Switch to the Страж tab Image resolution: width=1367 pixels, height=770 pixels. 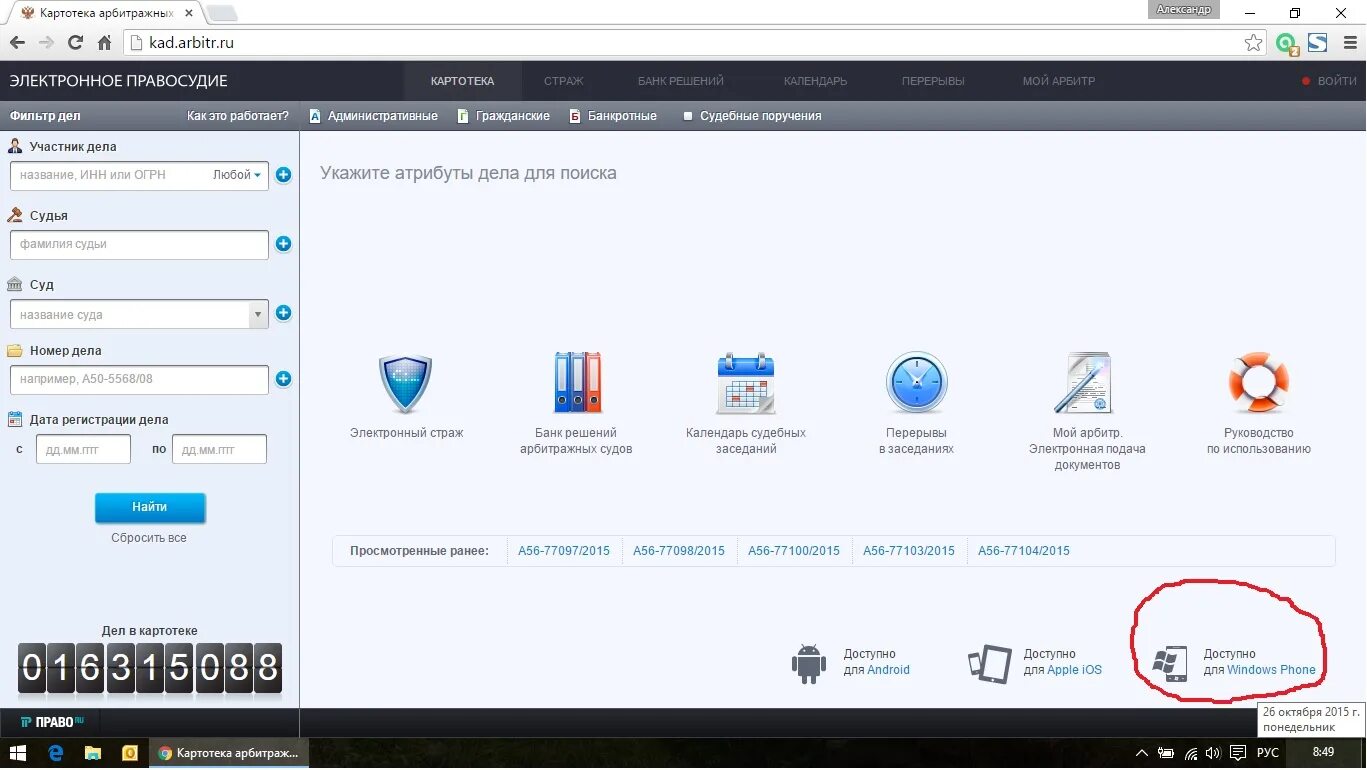point(564,81)
